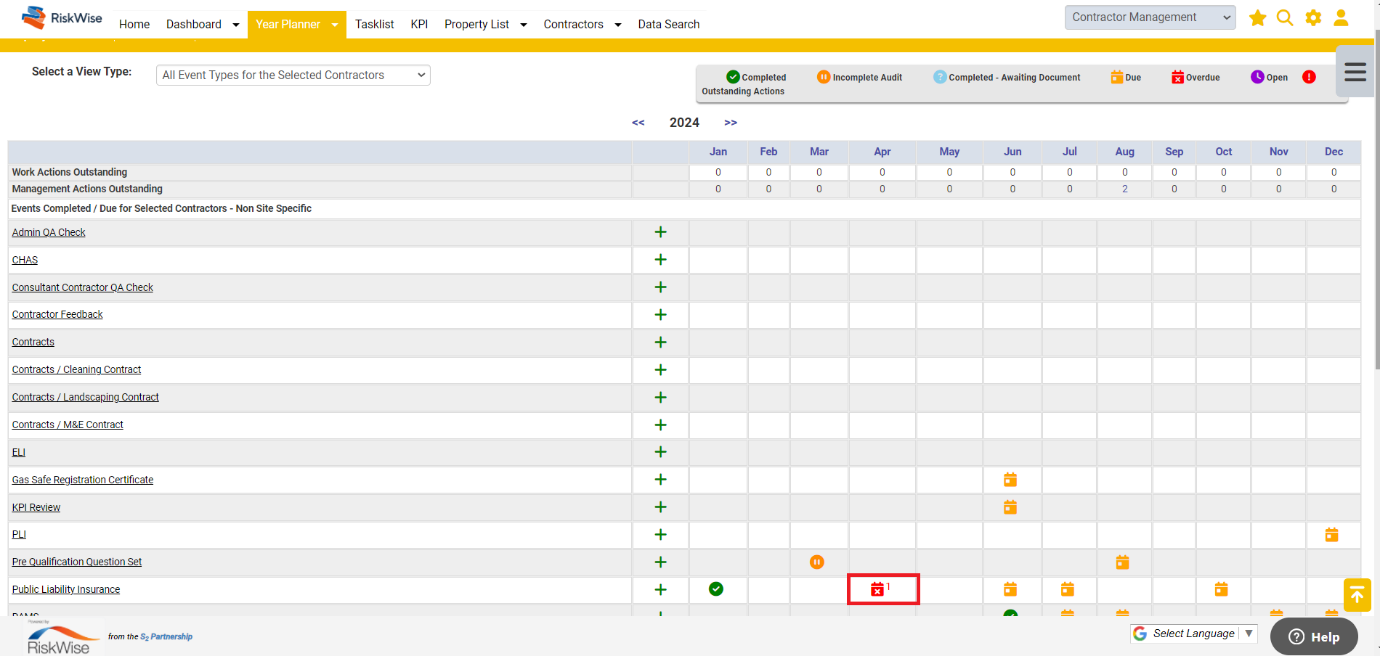The width and height of the screenshot is (1380, 656).
Task: Open Public Liability due icon in July
Action: pyautogui.click(x=1067, y=590)
